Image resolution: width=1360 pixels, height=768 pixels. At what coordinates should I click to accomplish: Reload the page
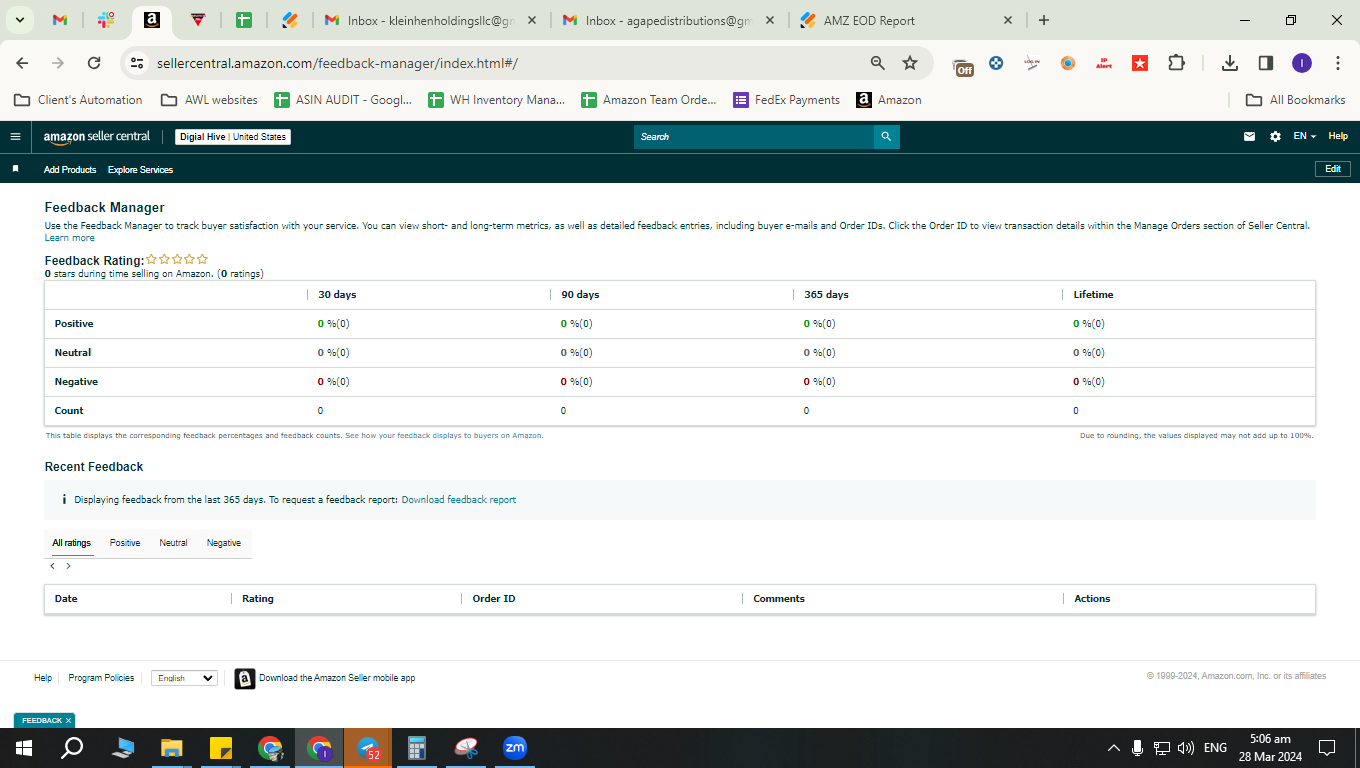(x=94, y=63)
